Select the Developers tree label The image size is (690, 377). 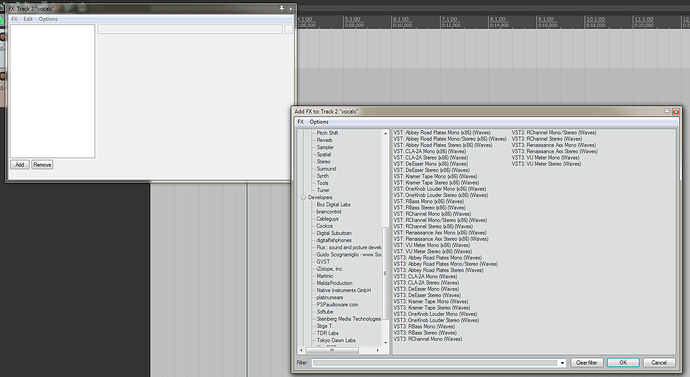coord(320,198)
